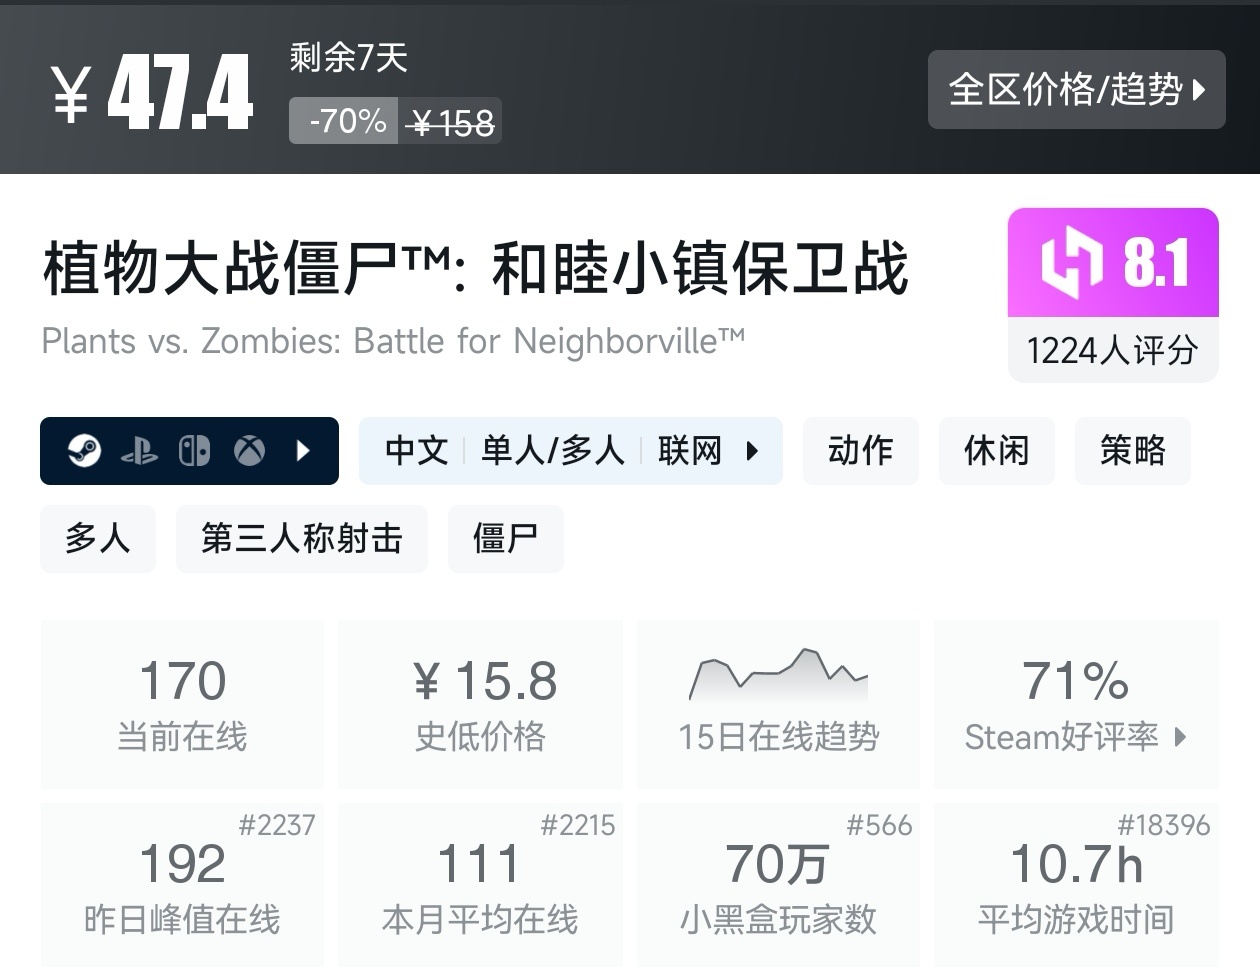The height and width of the screenshot is (967, 1260).
Task: Click the PlayStation platform icon
Action: (139, 451)
